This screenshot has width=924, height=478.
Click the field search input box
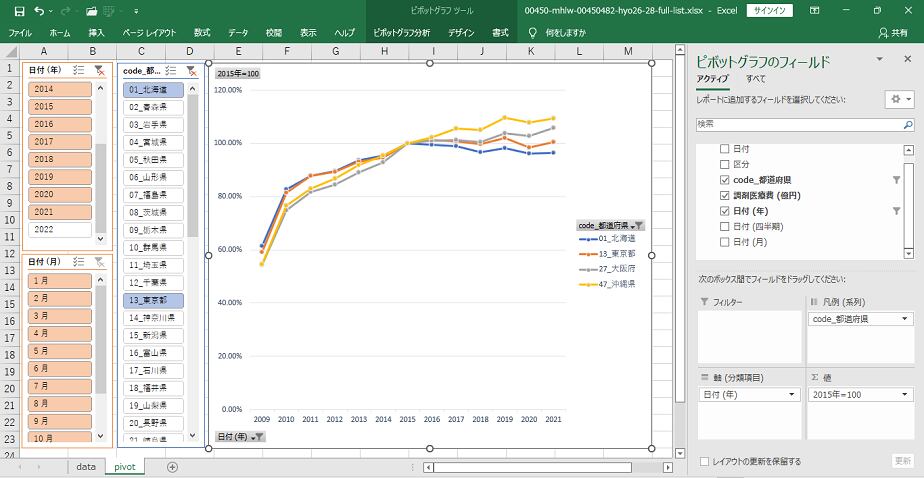[800, 123]
